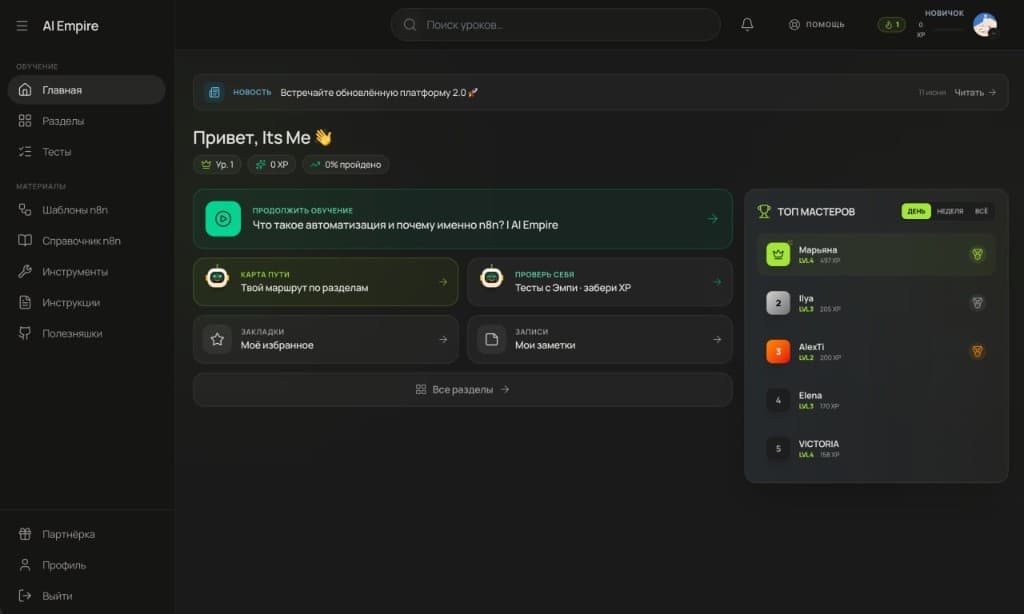
Task: Open Закладки Моё избранное card
Action: [x=326, y=339]
